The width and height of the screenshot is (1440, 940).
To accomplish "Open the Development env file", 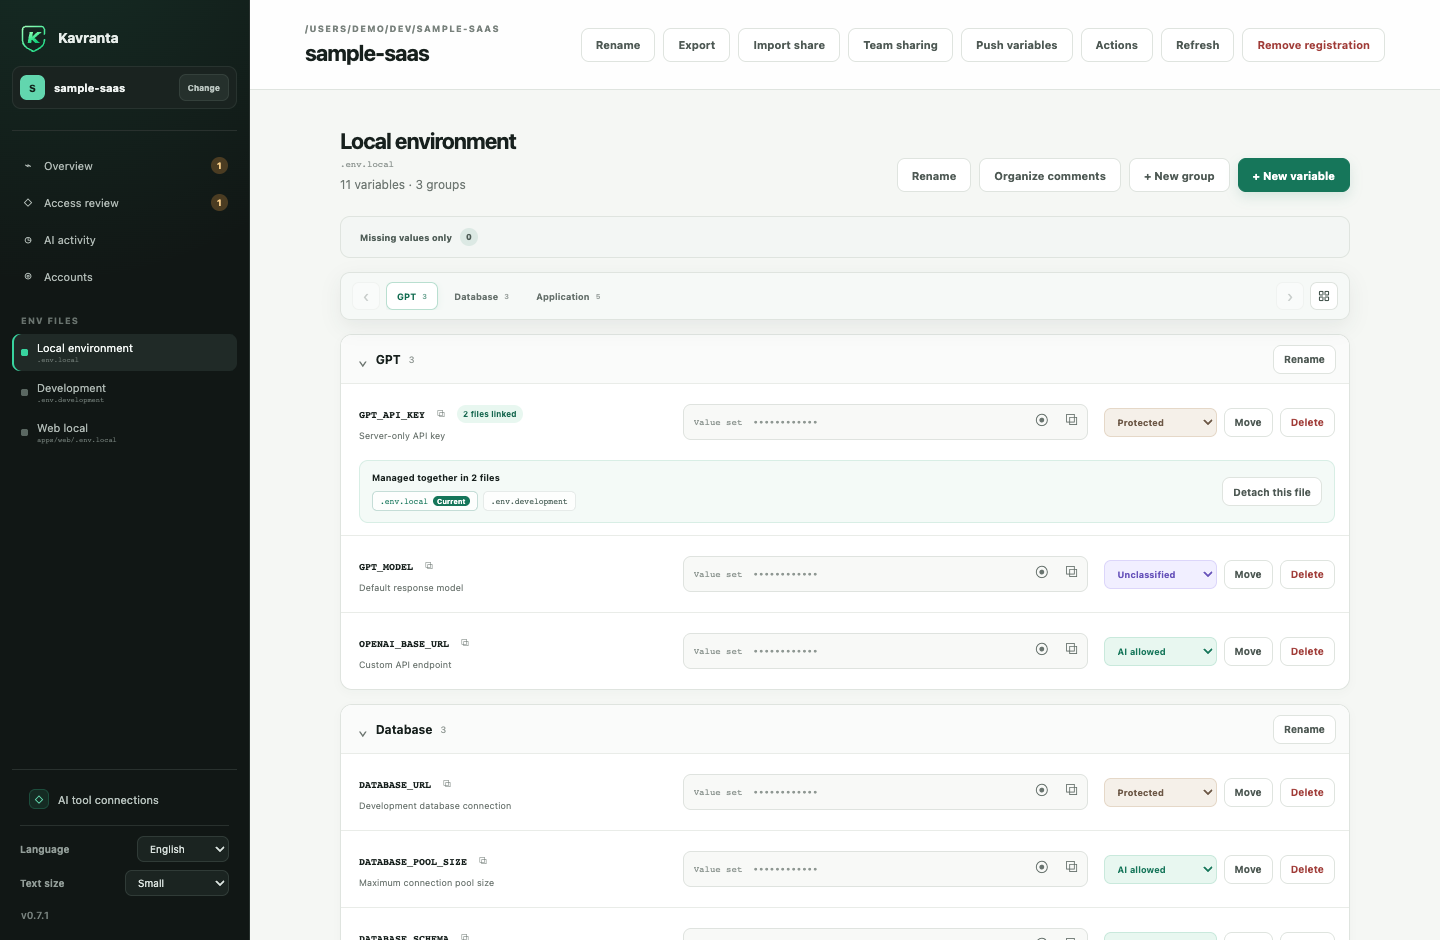I will tap(125, 392).
